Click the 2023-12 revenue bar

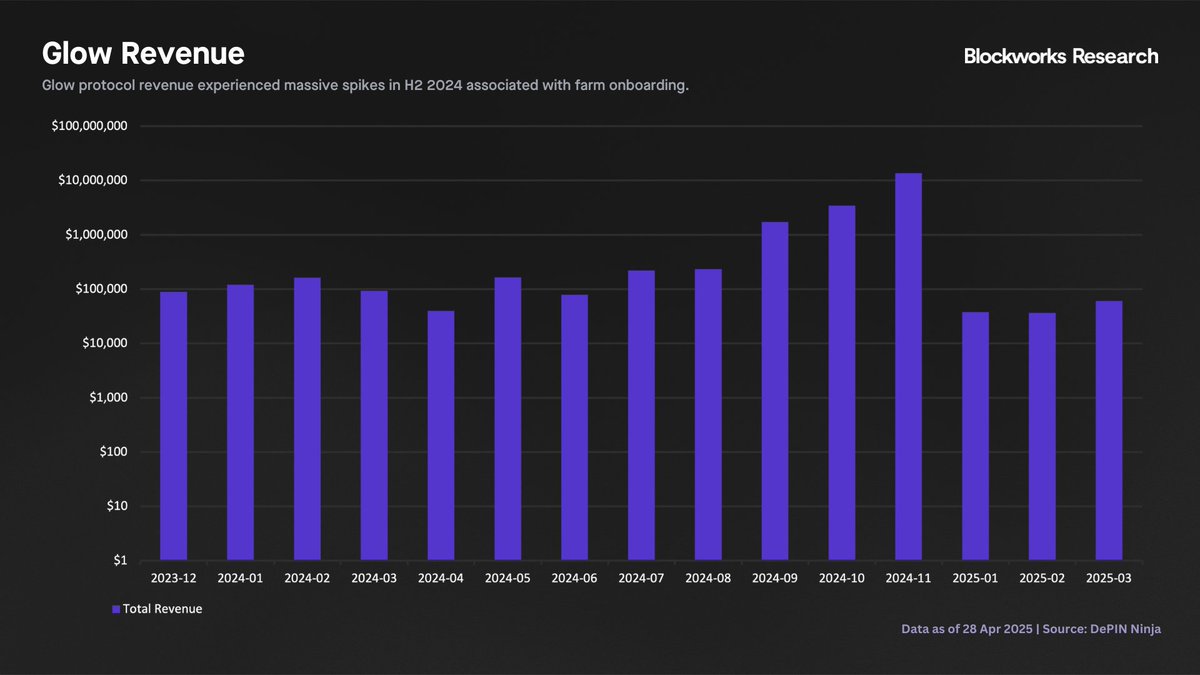[173, 425]
